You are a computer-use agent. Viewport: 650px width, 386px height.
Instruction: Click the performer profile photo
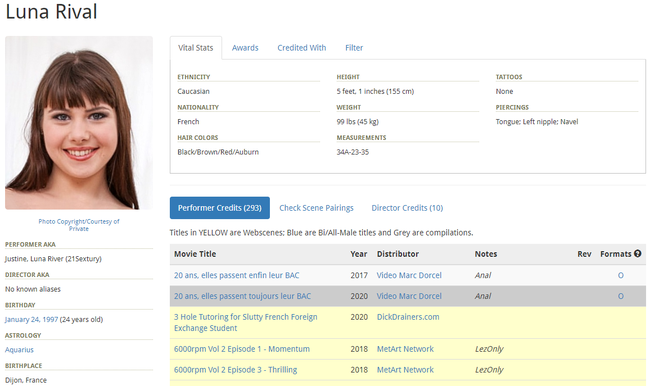[x=79, y=123]
